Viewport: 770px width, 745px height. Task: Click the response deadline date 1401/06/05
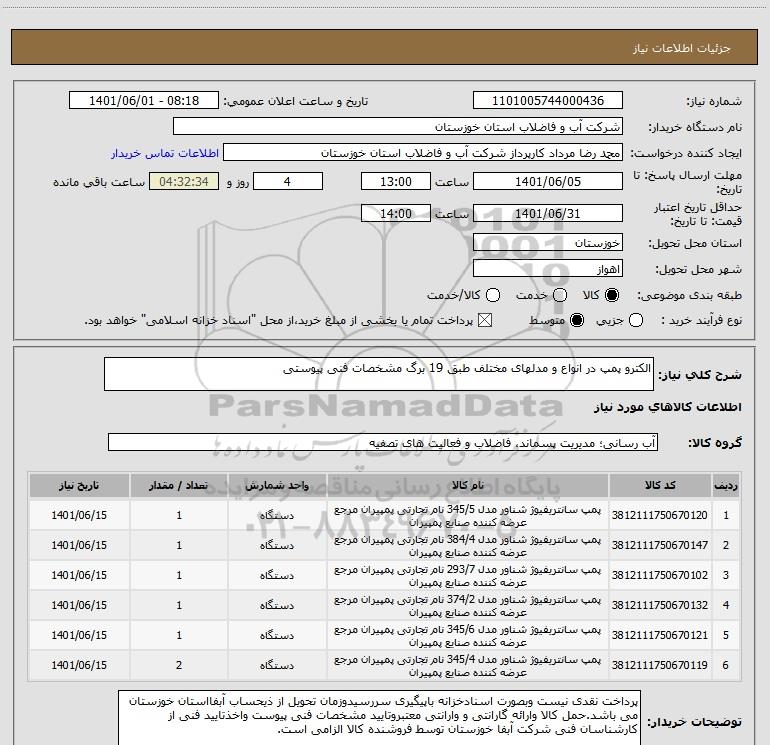tap(548, 181)
